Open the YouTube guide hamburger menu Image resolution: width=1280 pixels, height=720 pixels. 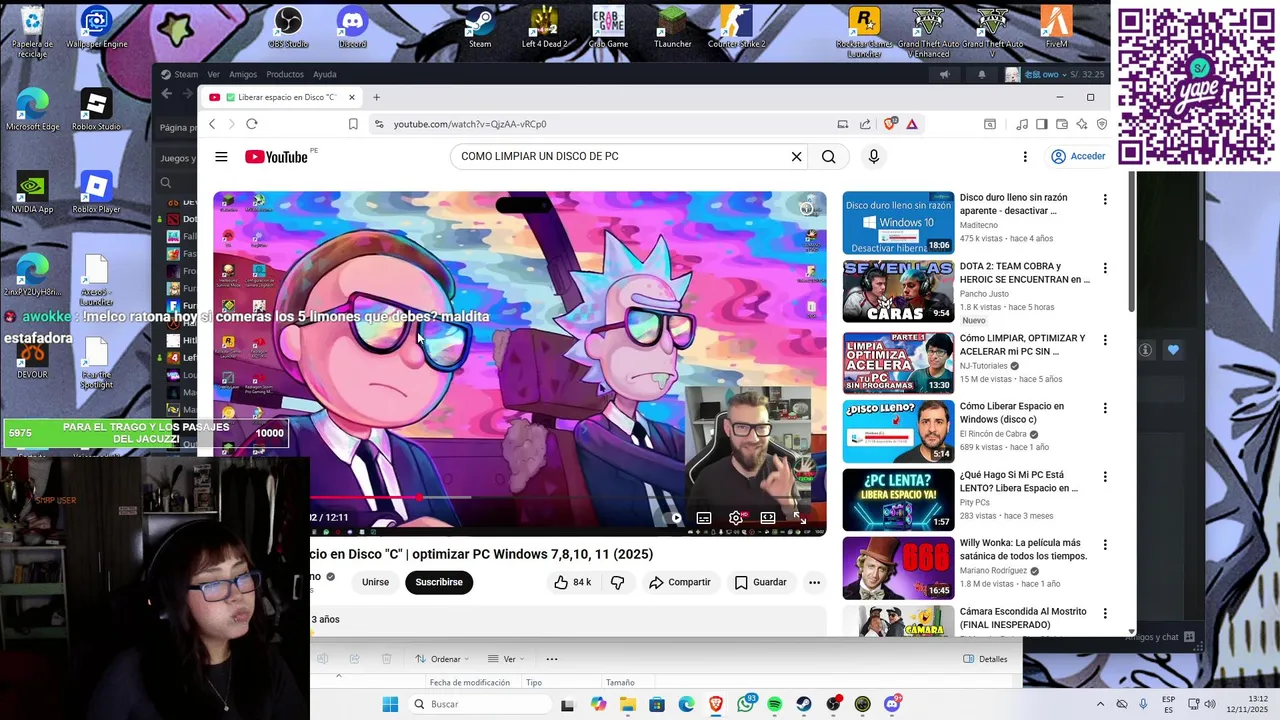(x=221, y=157)
